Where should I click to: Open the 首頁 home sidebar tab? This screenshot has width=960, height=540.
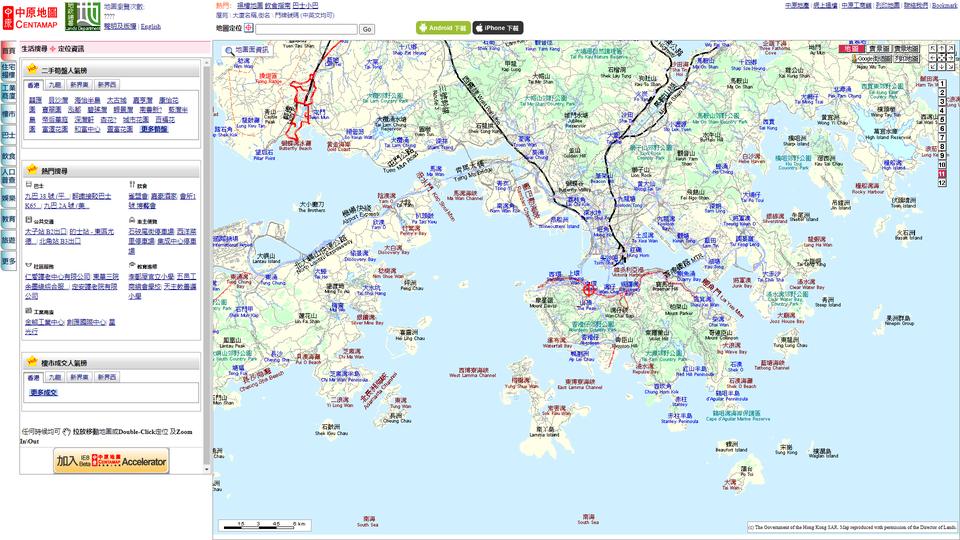click(8, 51)
